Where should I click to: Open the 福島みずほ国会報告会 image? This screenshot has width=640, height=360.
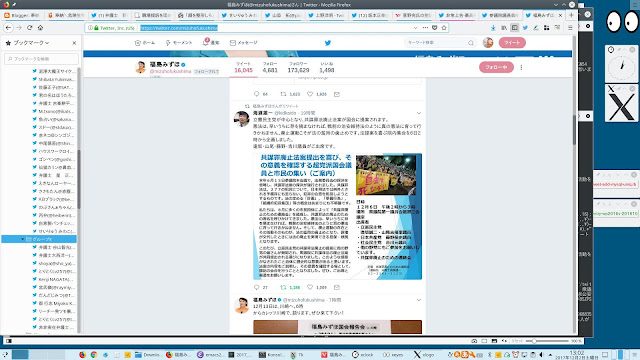338,327
